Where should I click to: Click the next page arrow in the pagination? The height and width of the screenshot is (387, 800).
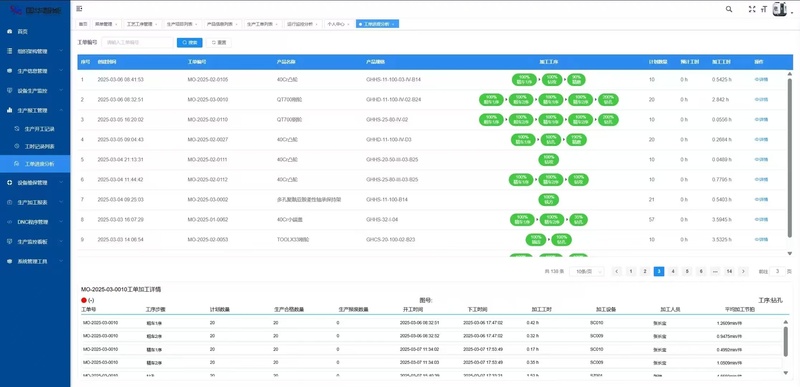coord(743,272)
